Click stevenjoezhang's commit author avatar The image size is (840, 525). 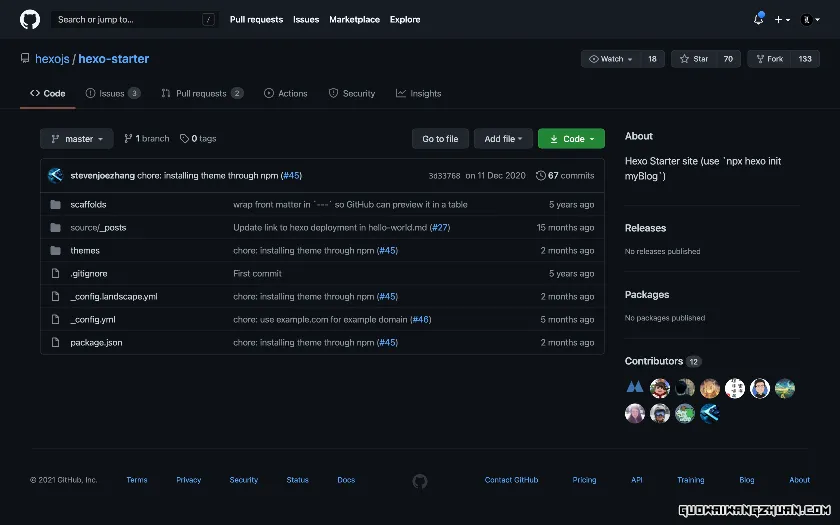coord(56,175)
